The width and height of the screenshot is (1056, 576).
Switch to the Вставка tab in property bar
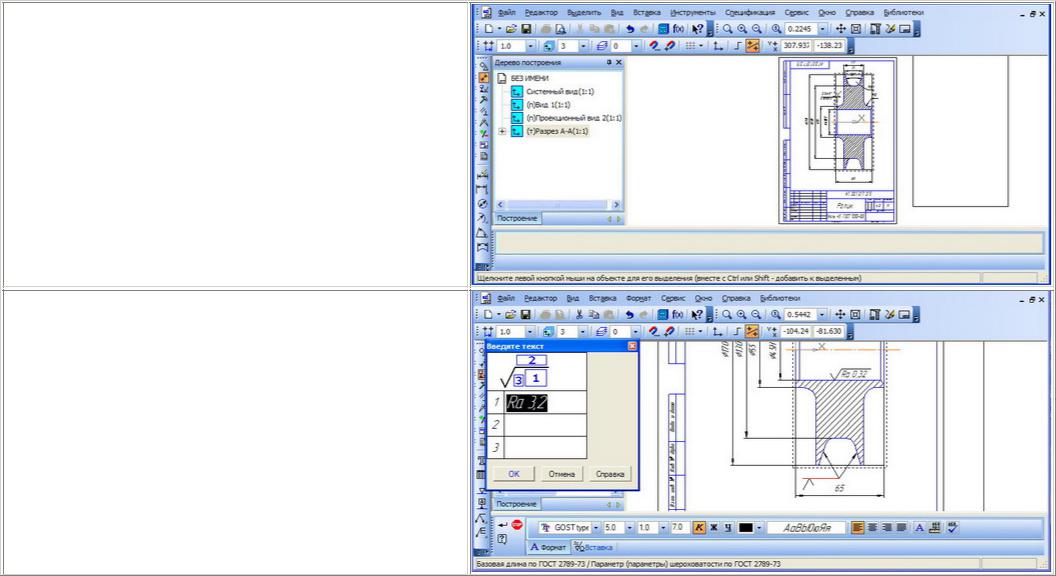(x=593, y=547)
